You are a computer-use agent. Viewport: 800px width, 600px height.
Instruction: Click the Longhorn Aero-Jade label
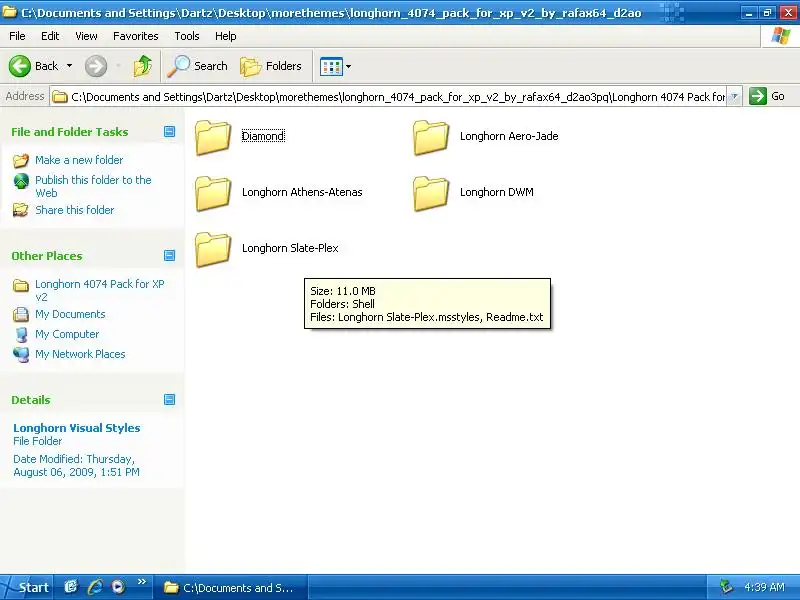point(509,136)
